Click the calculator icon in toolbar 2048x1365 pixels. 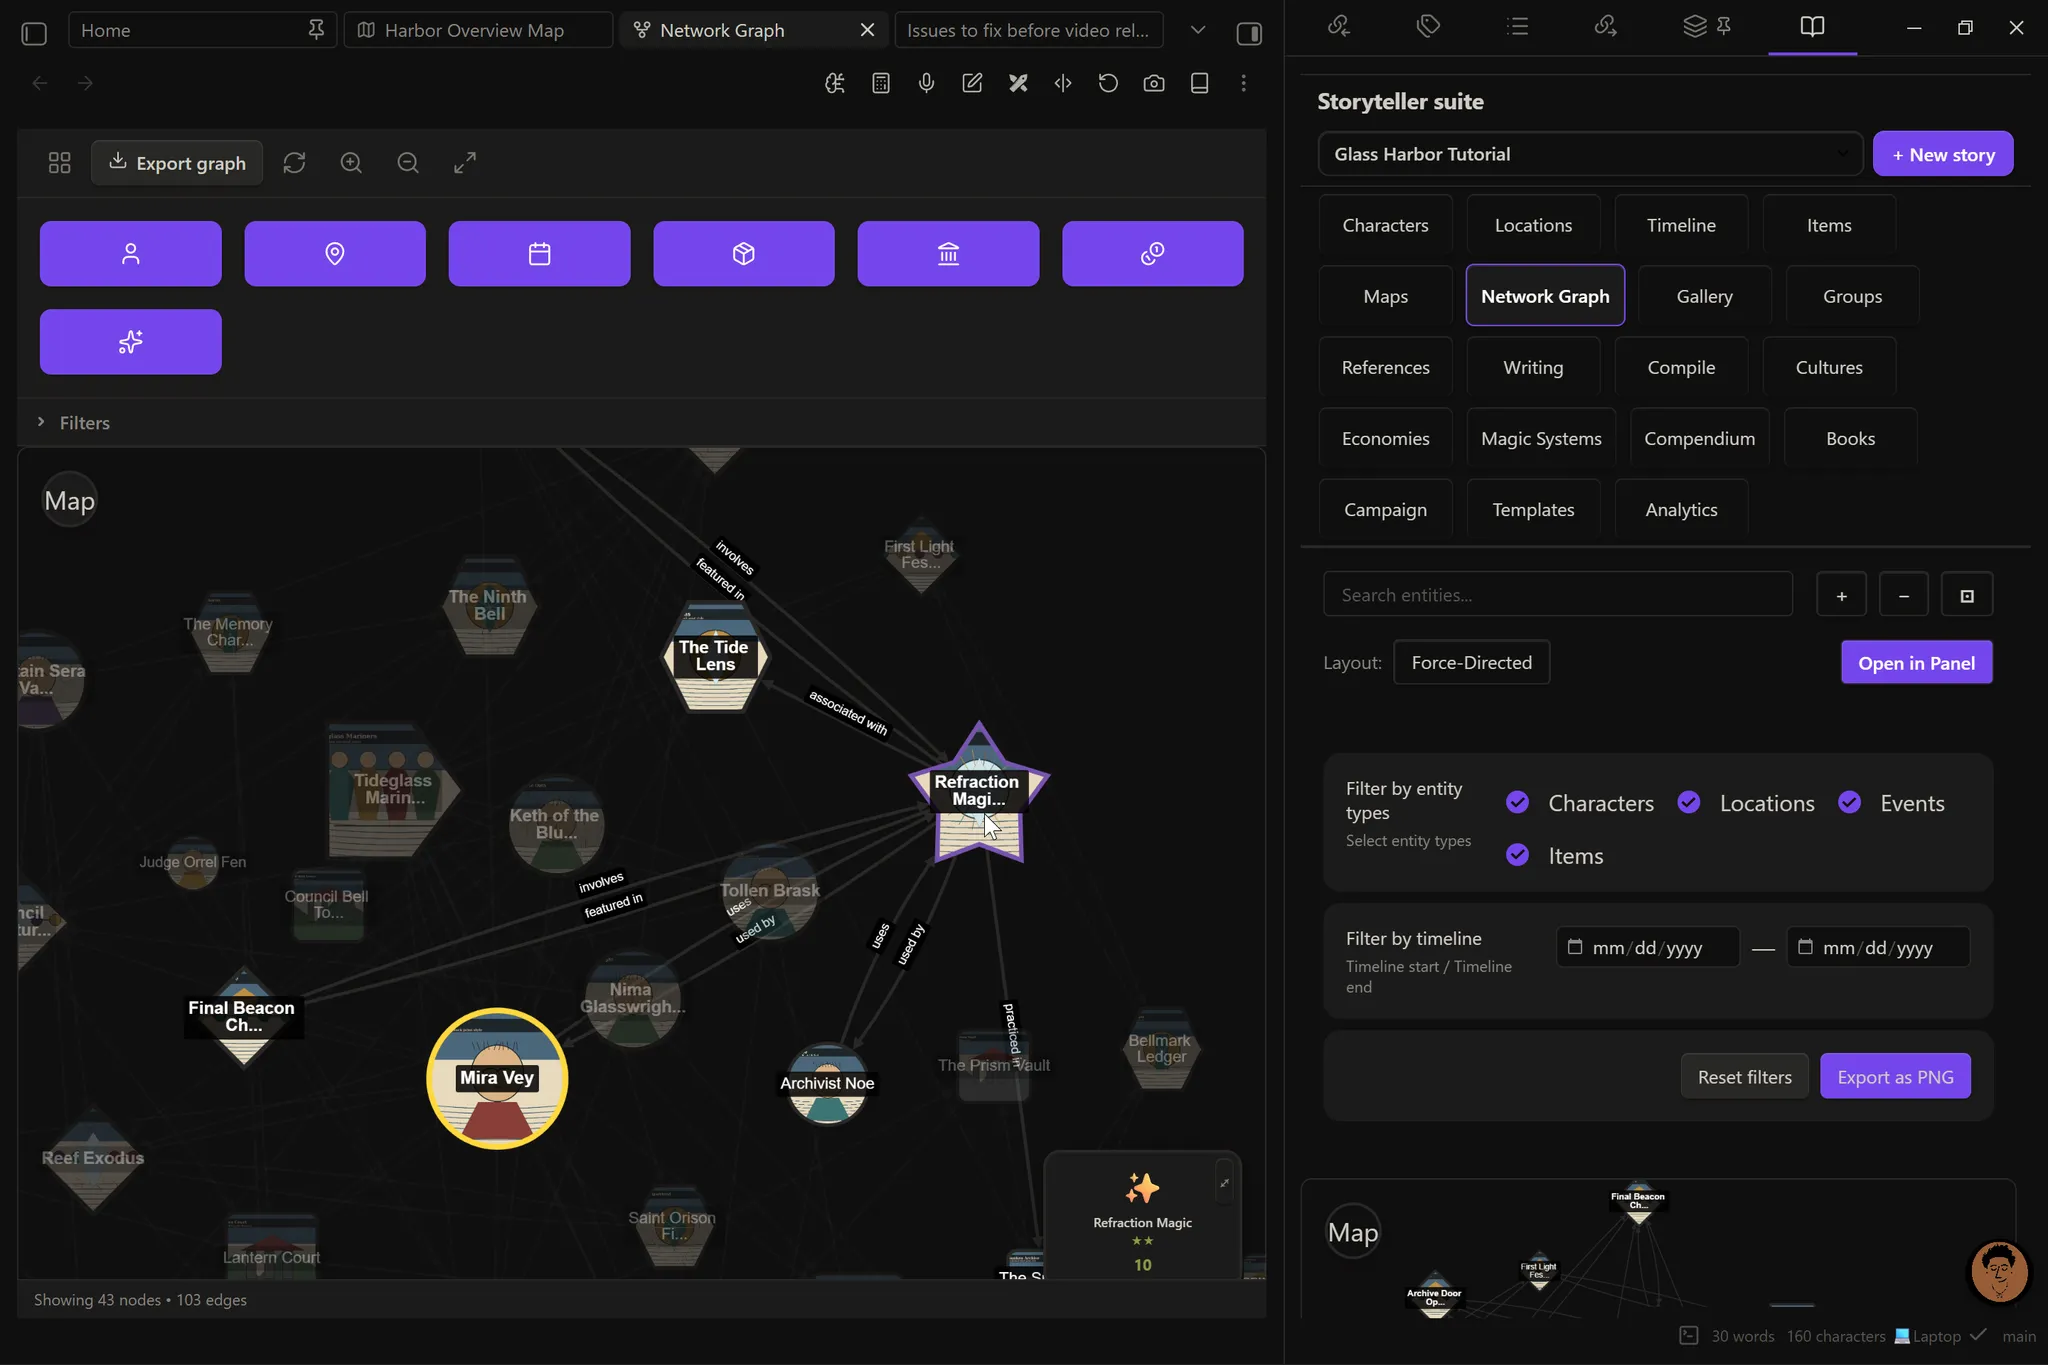pyautogui.click(x=881, y=83)
